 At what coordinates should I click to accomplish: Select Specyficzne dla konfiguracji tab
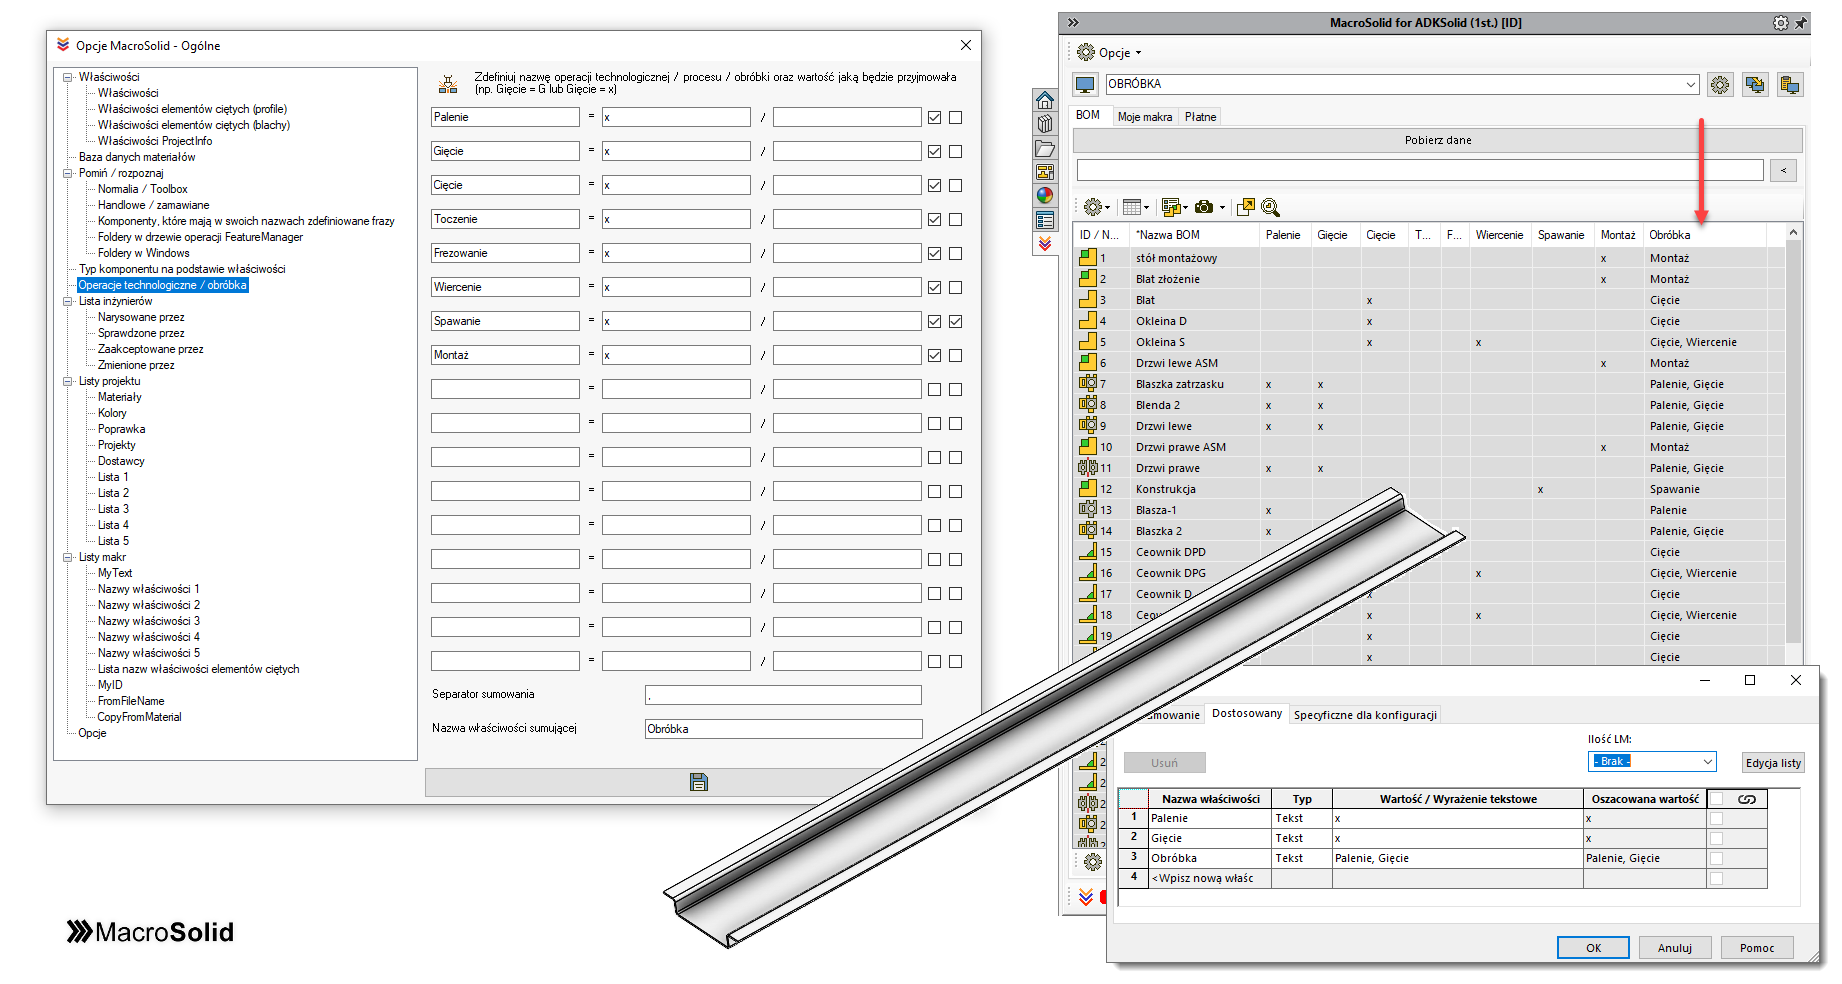coord(1365,715)
